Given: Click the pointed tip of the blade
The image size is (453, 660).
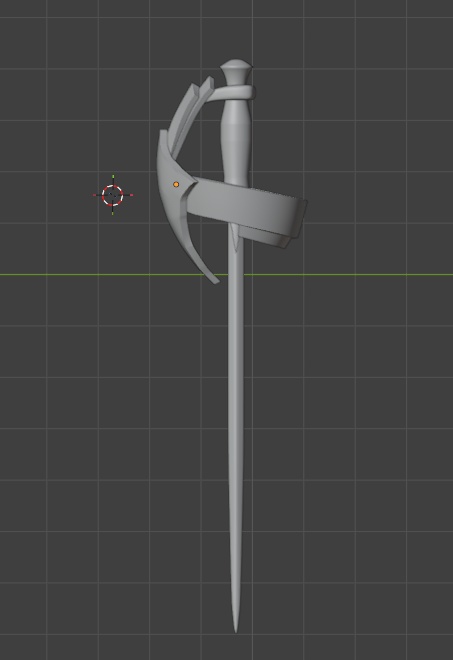Looking at the screenshot, I should point(236,623).
